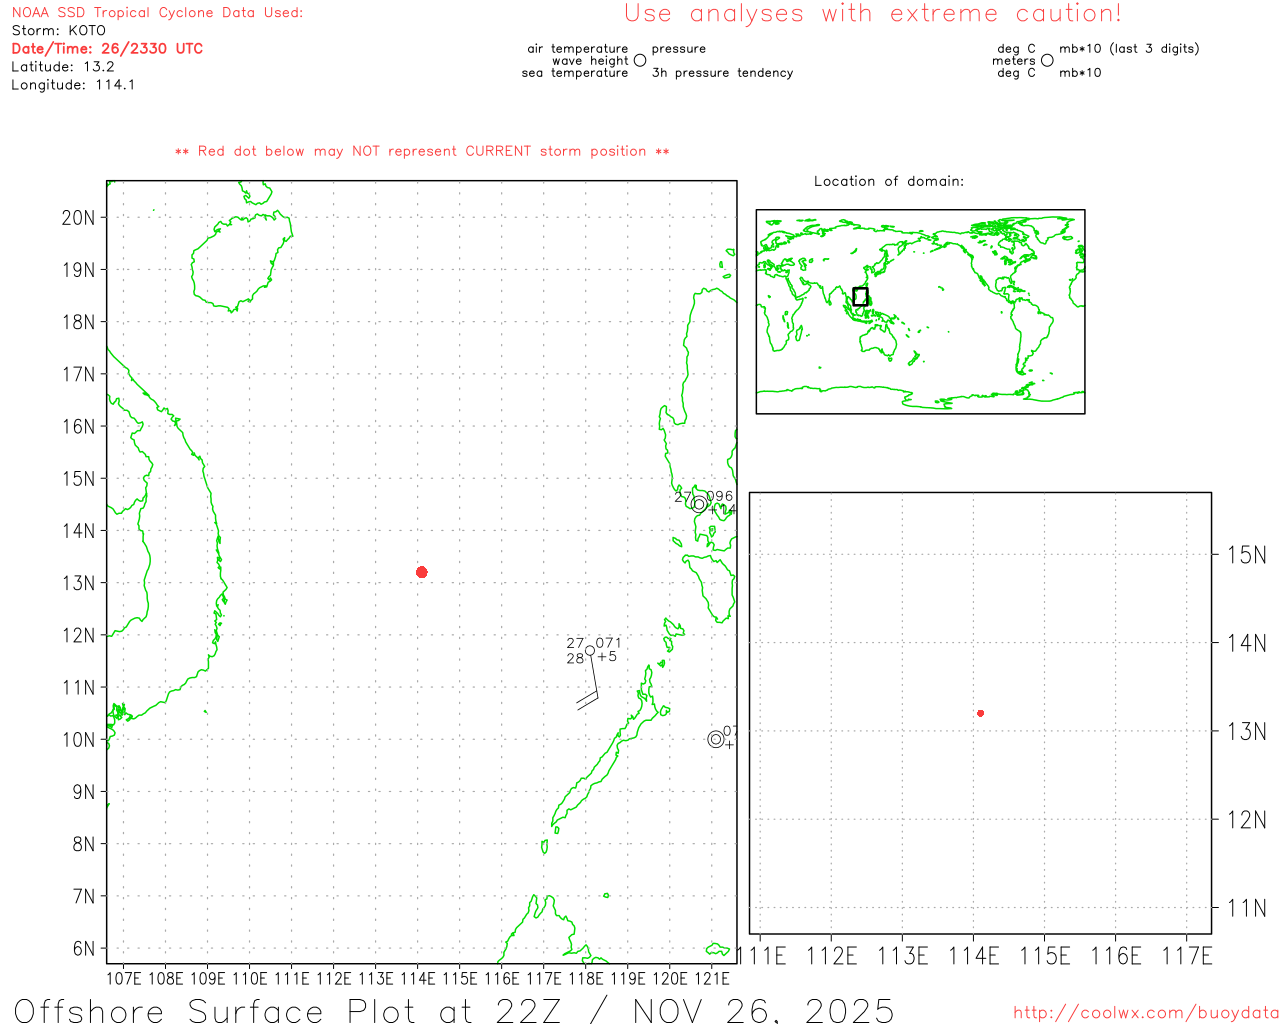
Task: Click the NOAA SSD Tropical Cyclone Data header
Action: pyautogui.click(x=157, y=13)
